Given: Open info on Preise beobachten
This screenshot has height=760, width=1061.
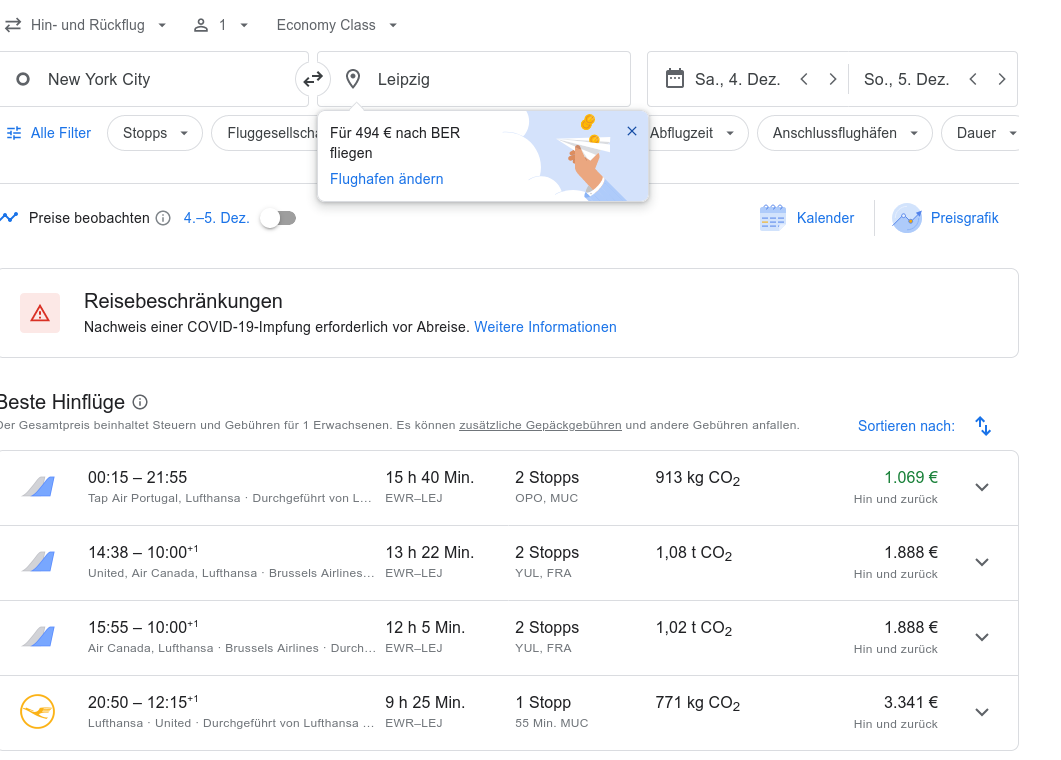Looking at the screenshot, I should click(x=163, y=218).
